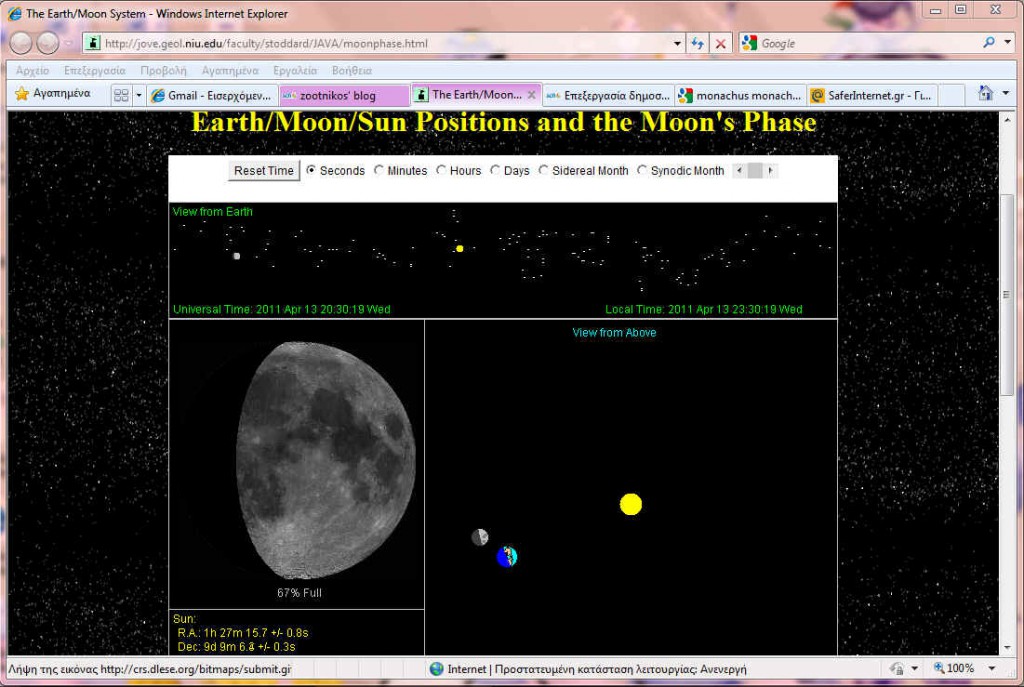The height and width of the screenshot is (687, 1024).
Task: Open the Quick Tabs grid icon
Action: [121, 95]
